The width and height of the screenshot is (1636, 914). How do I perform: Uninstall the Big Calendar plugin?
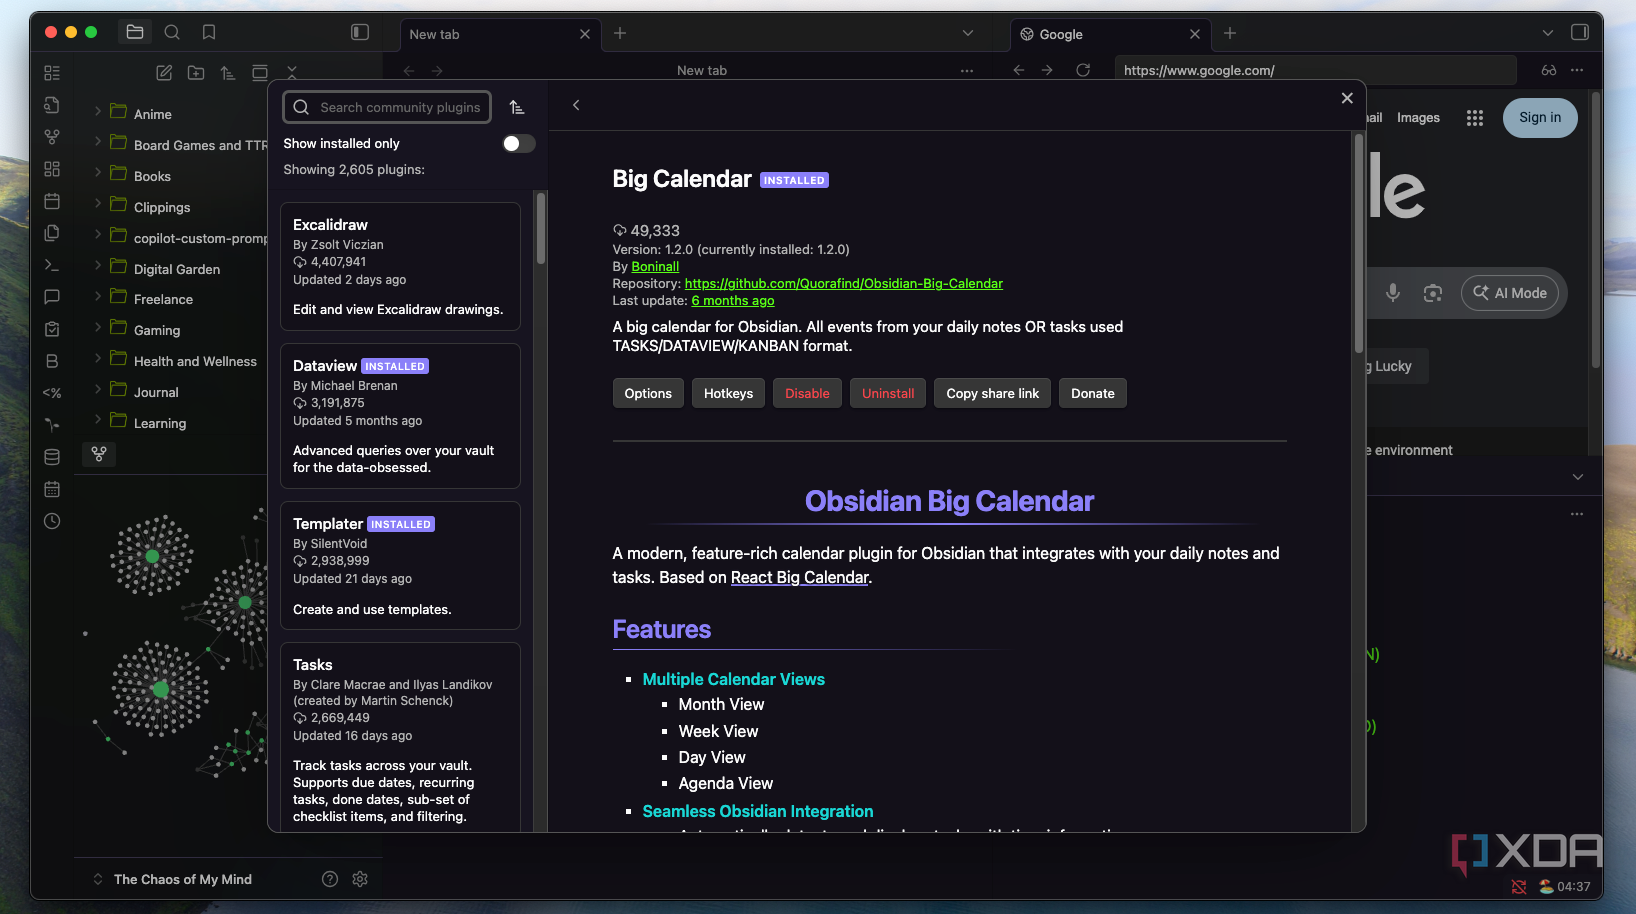coord(888,393)
